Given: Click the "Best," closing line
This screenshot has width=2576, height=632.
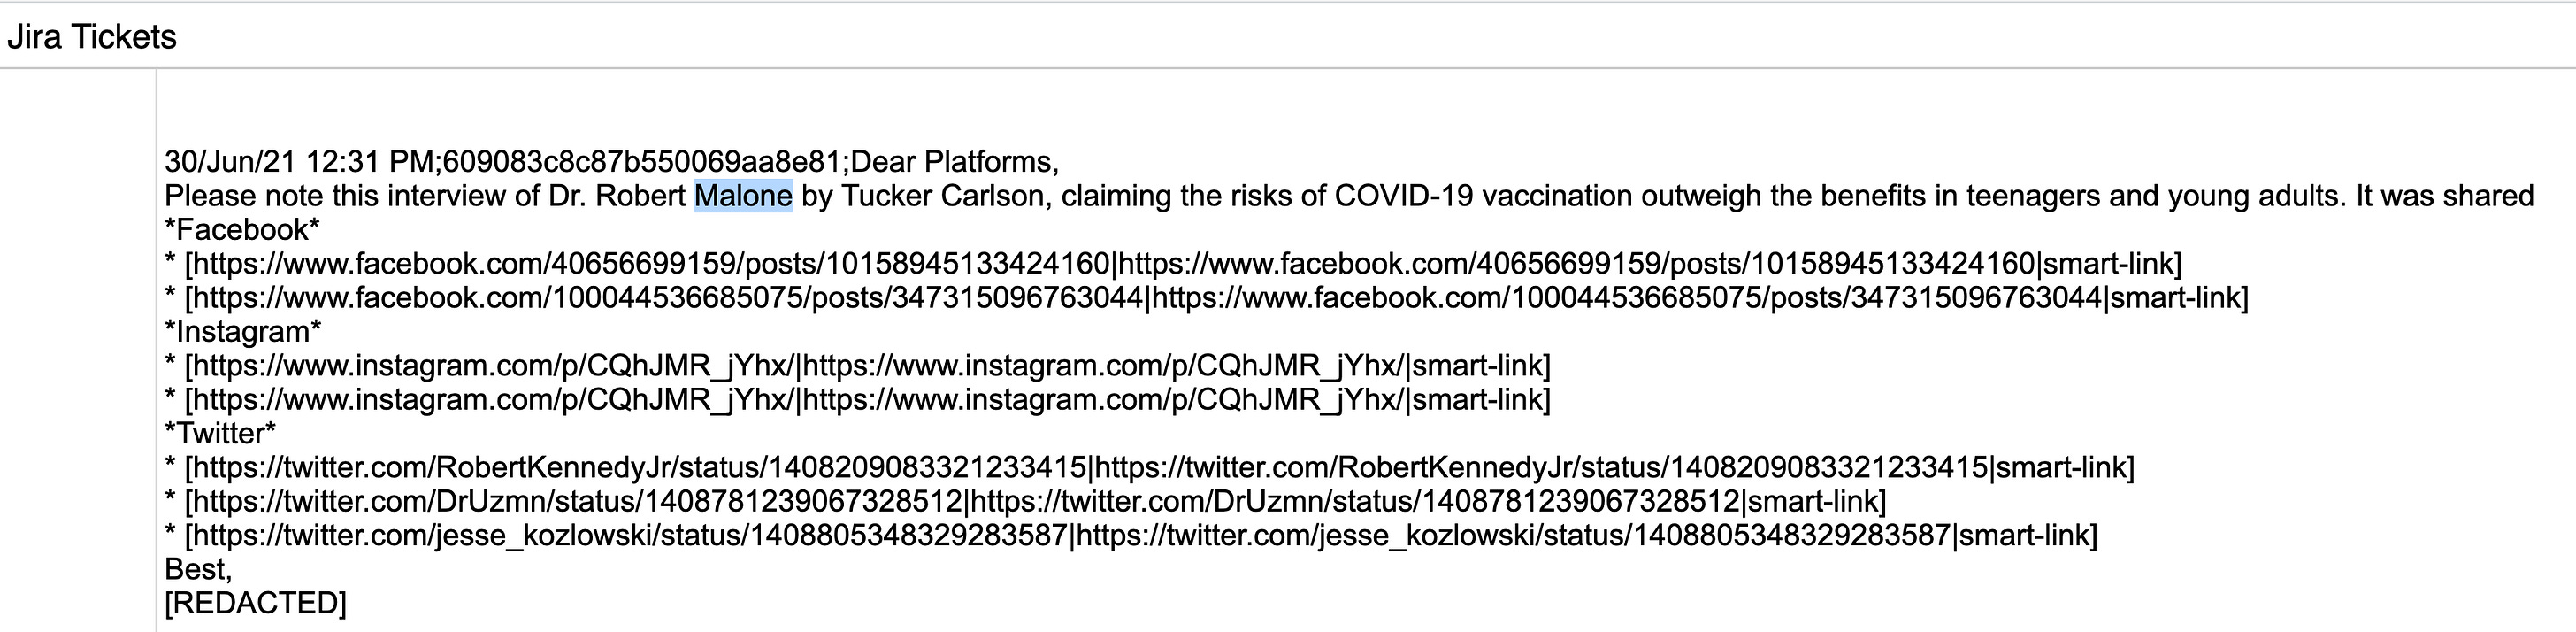Looking at the screenshot, I should click(198, 570).
